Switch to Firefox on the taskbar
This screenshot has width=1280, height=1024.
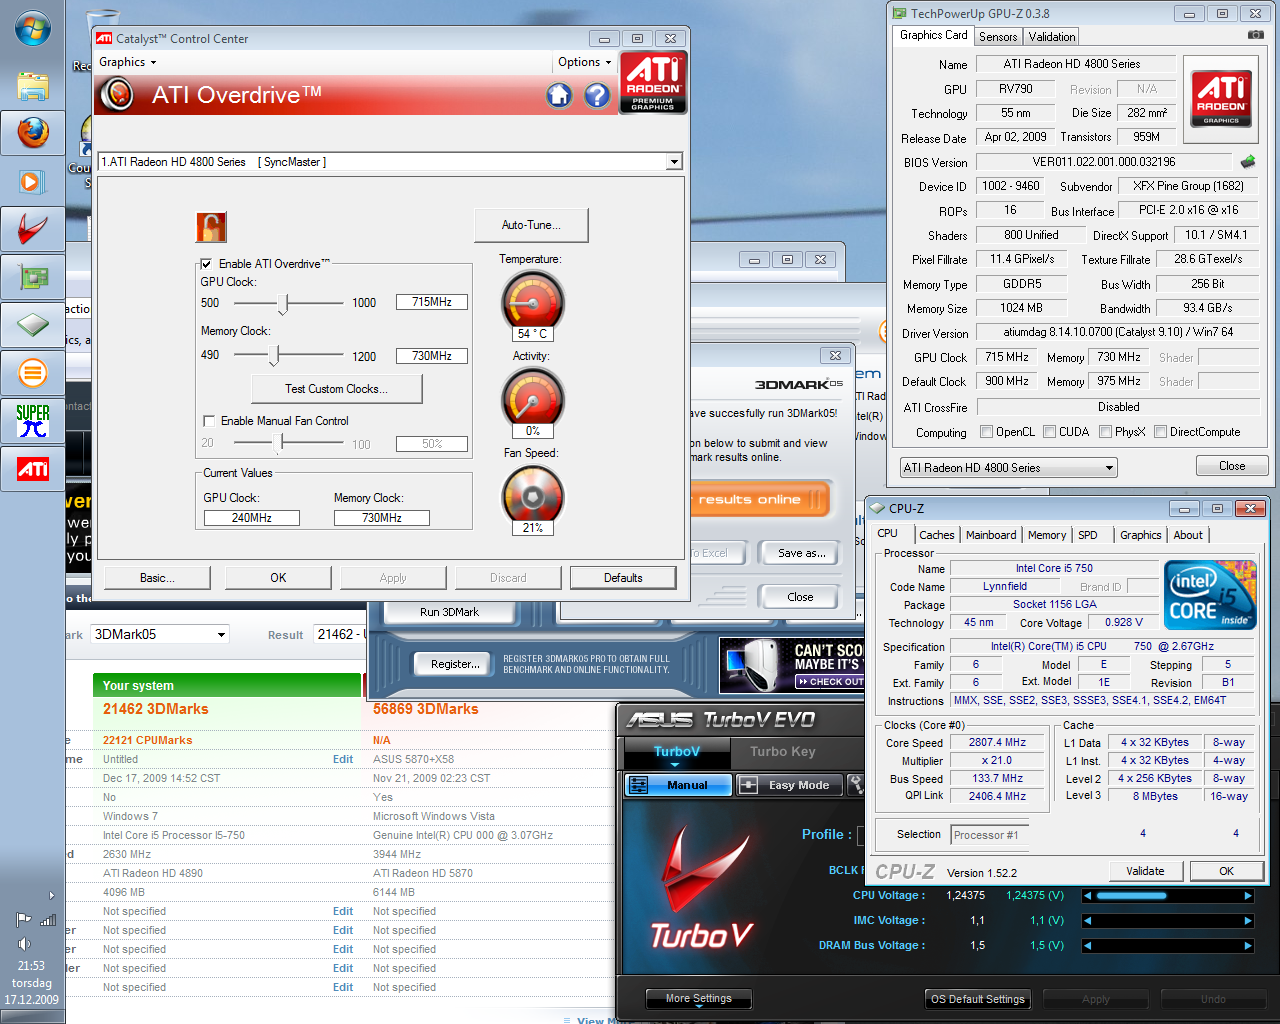pos(32,133)
